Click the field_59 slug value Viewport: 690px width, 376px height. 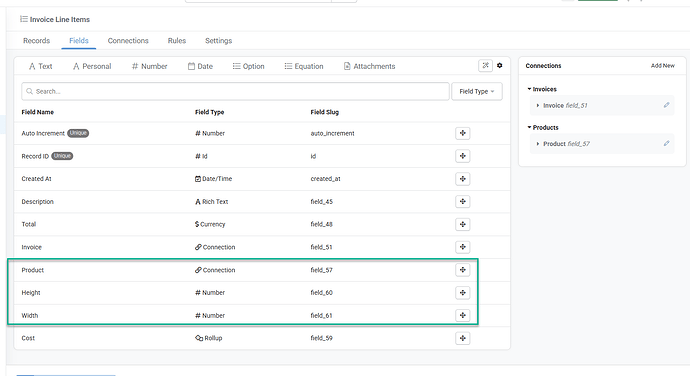pos(322,338)
